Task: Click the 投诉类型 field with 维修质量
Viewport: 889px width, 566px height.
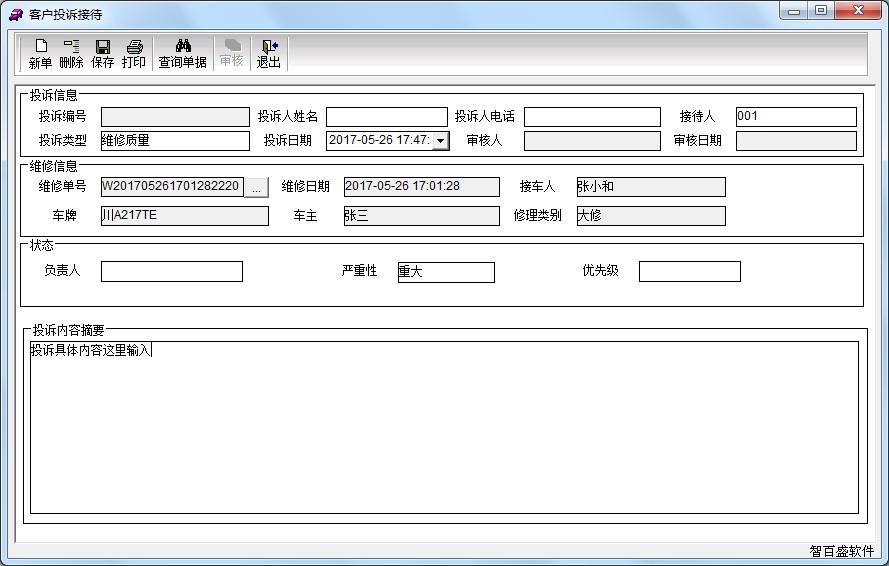Action: [175, 141]
